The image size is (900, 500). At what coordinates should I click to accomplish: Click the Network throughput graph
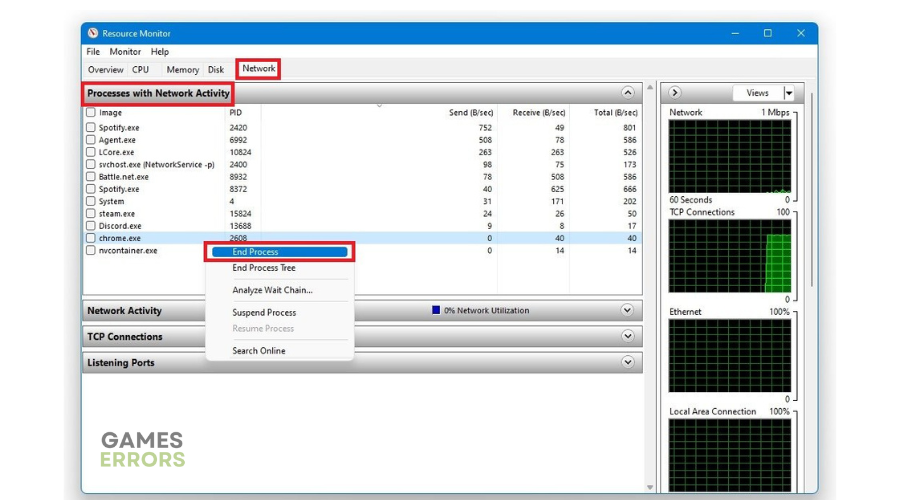[x=730, y=156]
